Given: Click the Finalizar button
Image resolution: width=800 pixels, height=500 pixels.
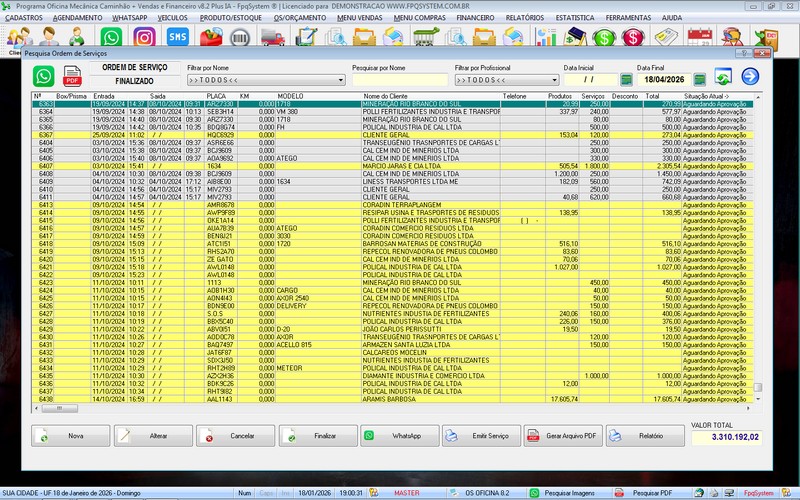Looking at the screenshot, I should coord(316,437).
